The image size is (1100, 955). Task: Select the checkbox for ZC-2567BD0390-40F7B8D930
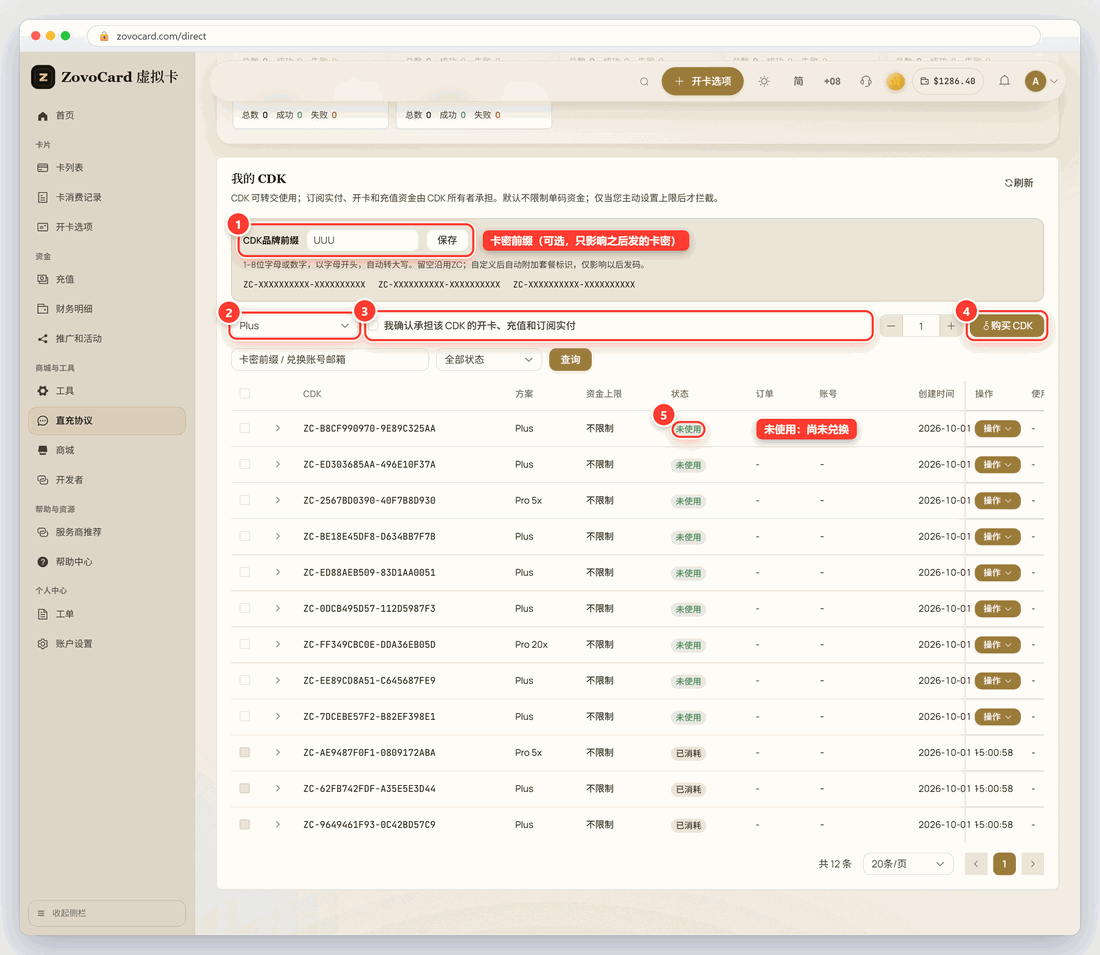coord(245,500)
